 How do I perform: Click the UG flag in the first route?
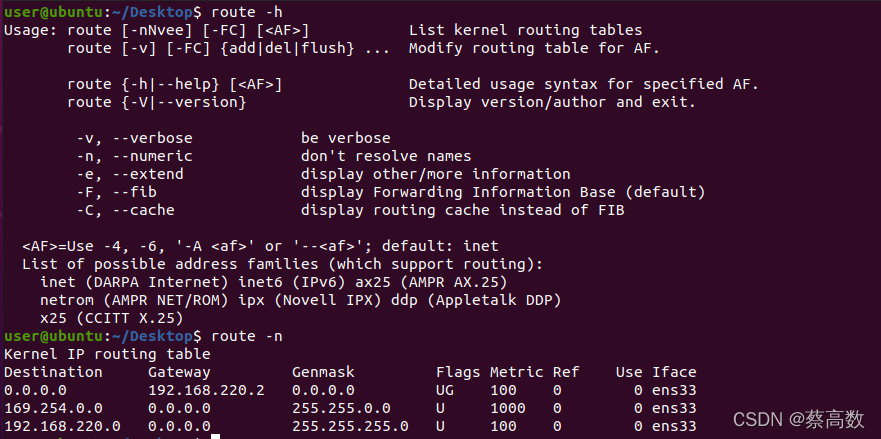[444, 390]
